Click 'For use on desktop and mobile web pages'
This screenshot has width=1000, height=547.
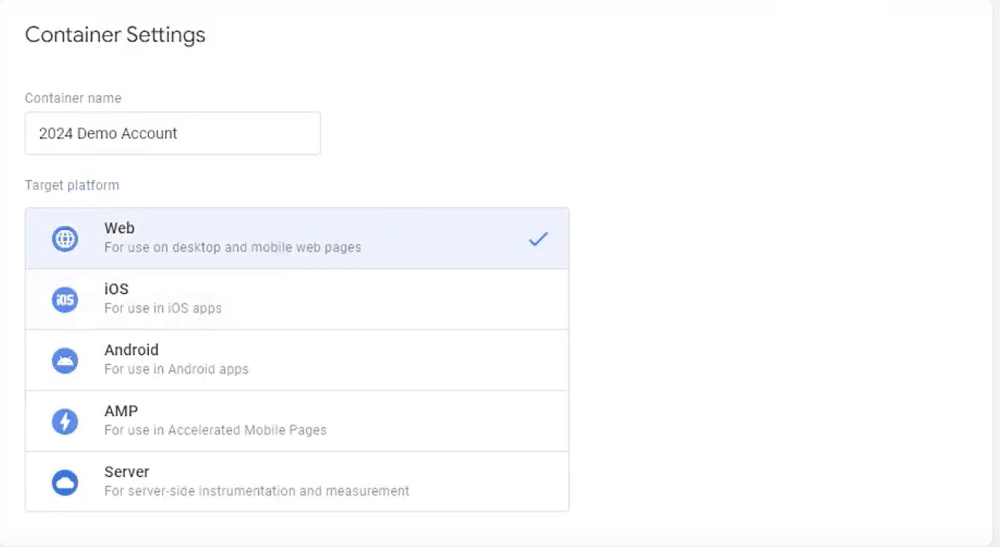tap(233, 247)
